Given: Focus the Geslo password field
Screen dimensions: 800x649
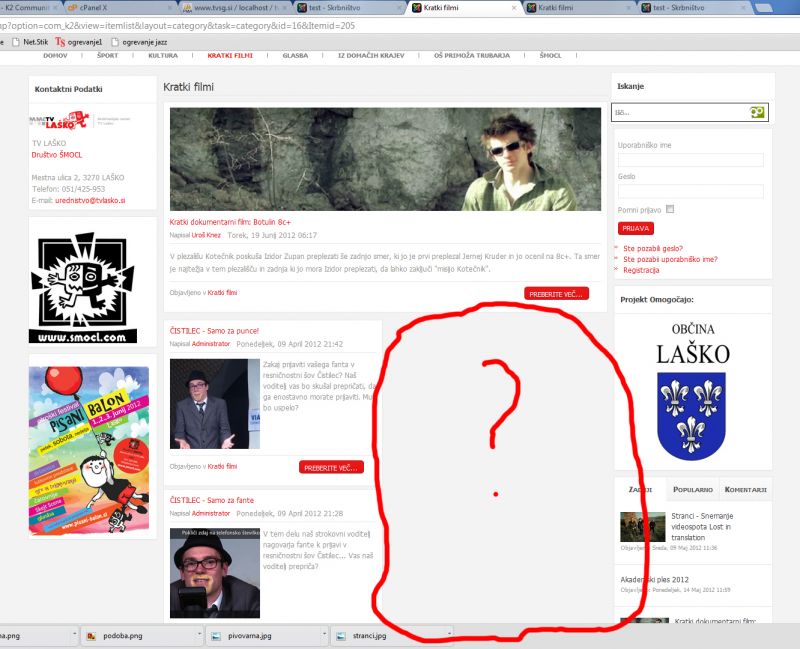Looking at the screenshot, I should pyautogui.click(x=690, y=191).
